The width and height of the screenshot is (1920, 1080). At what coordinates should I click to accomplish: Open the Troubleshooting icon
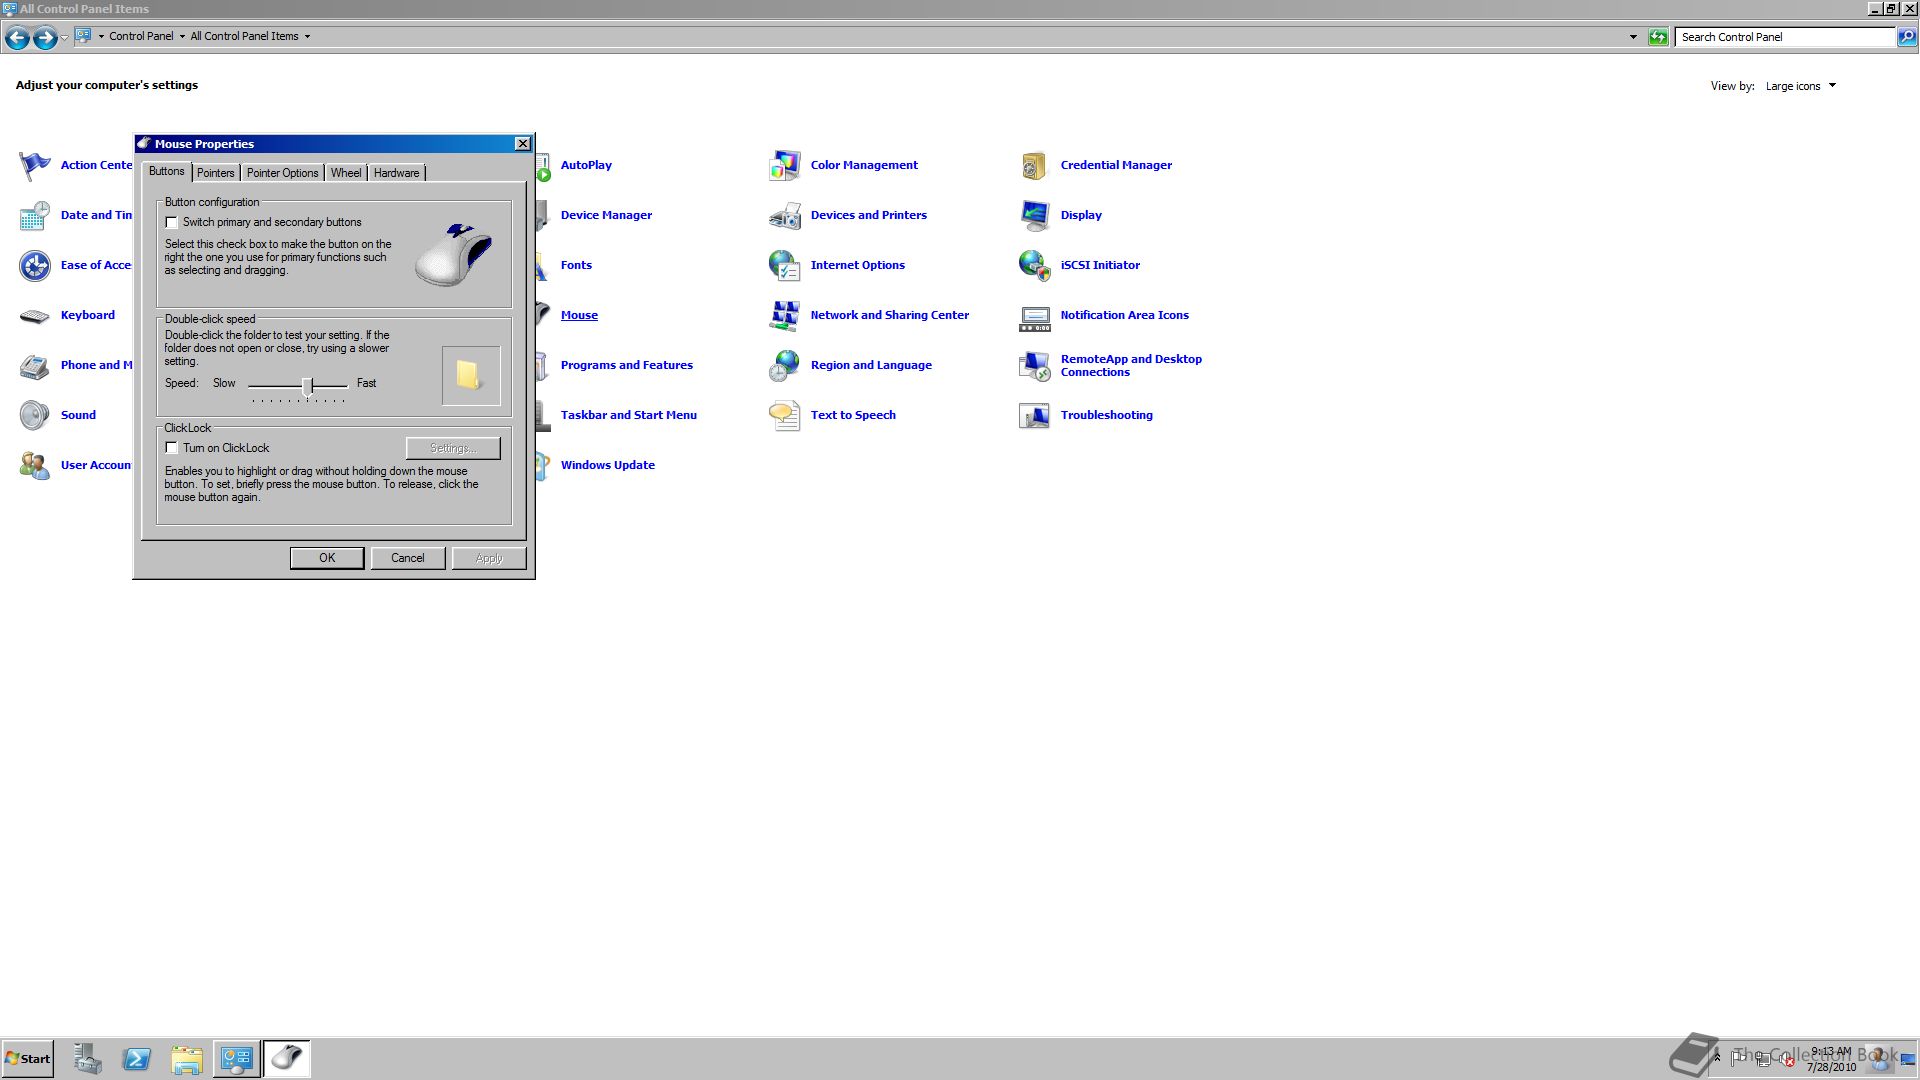(x=1034, y=415)
